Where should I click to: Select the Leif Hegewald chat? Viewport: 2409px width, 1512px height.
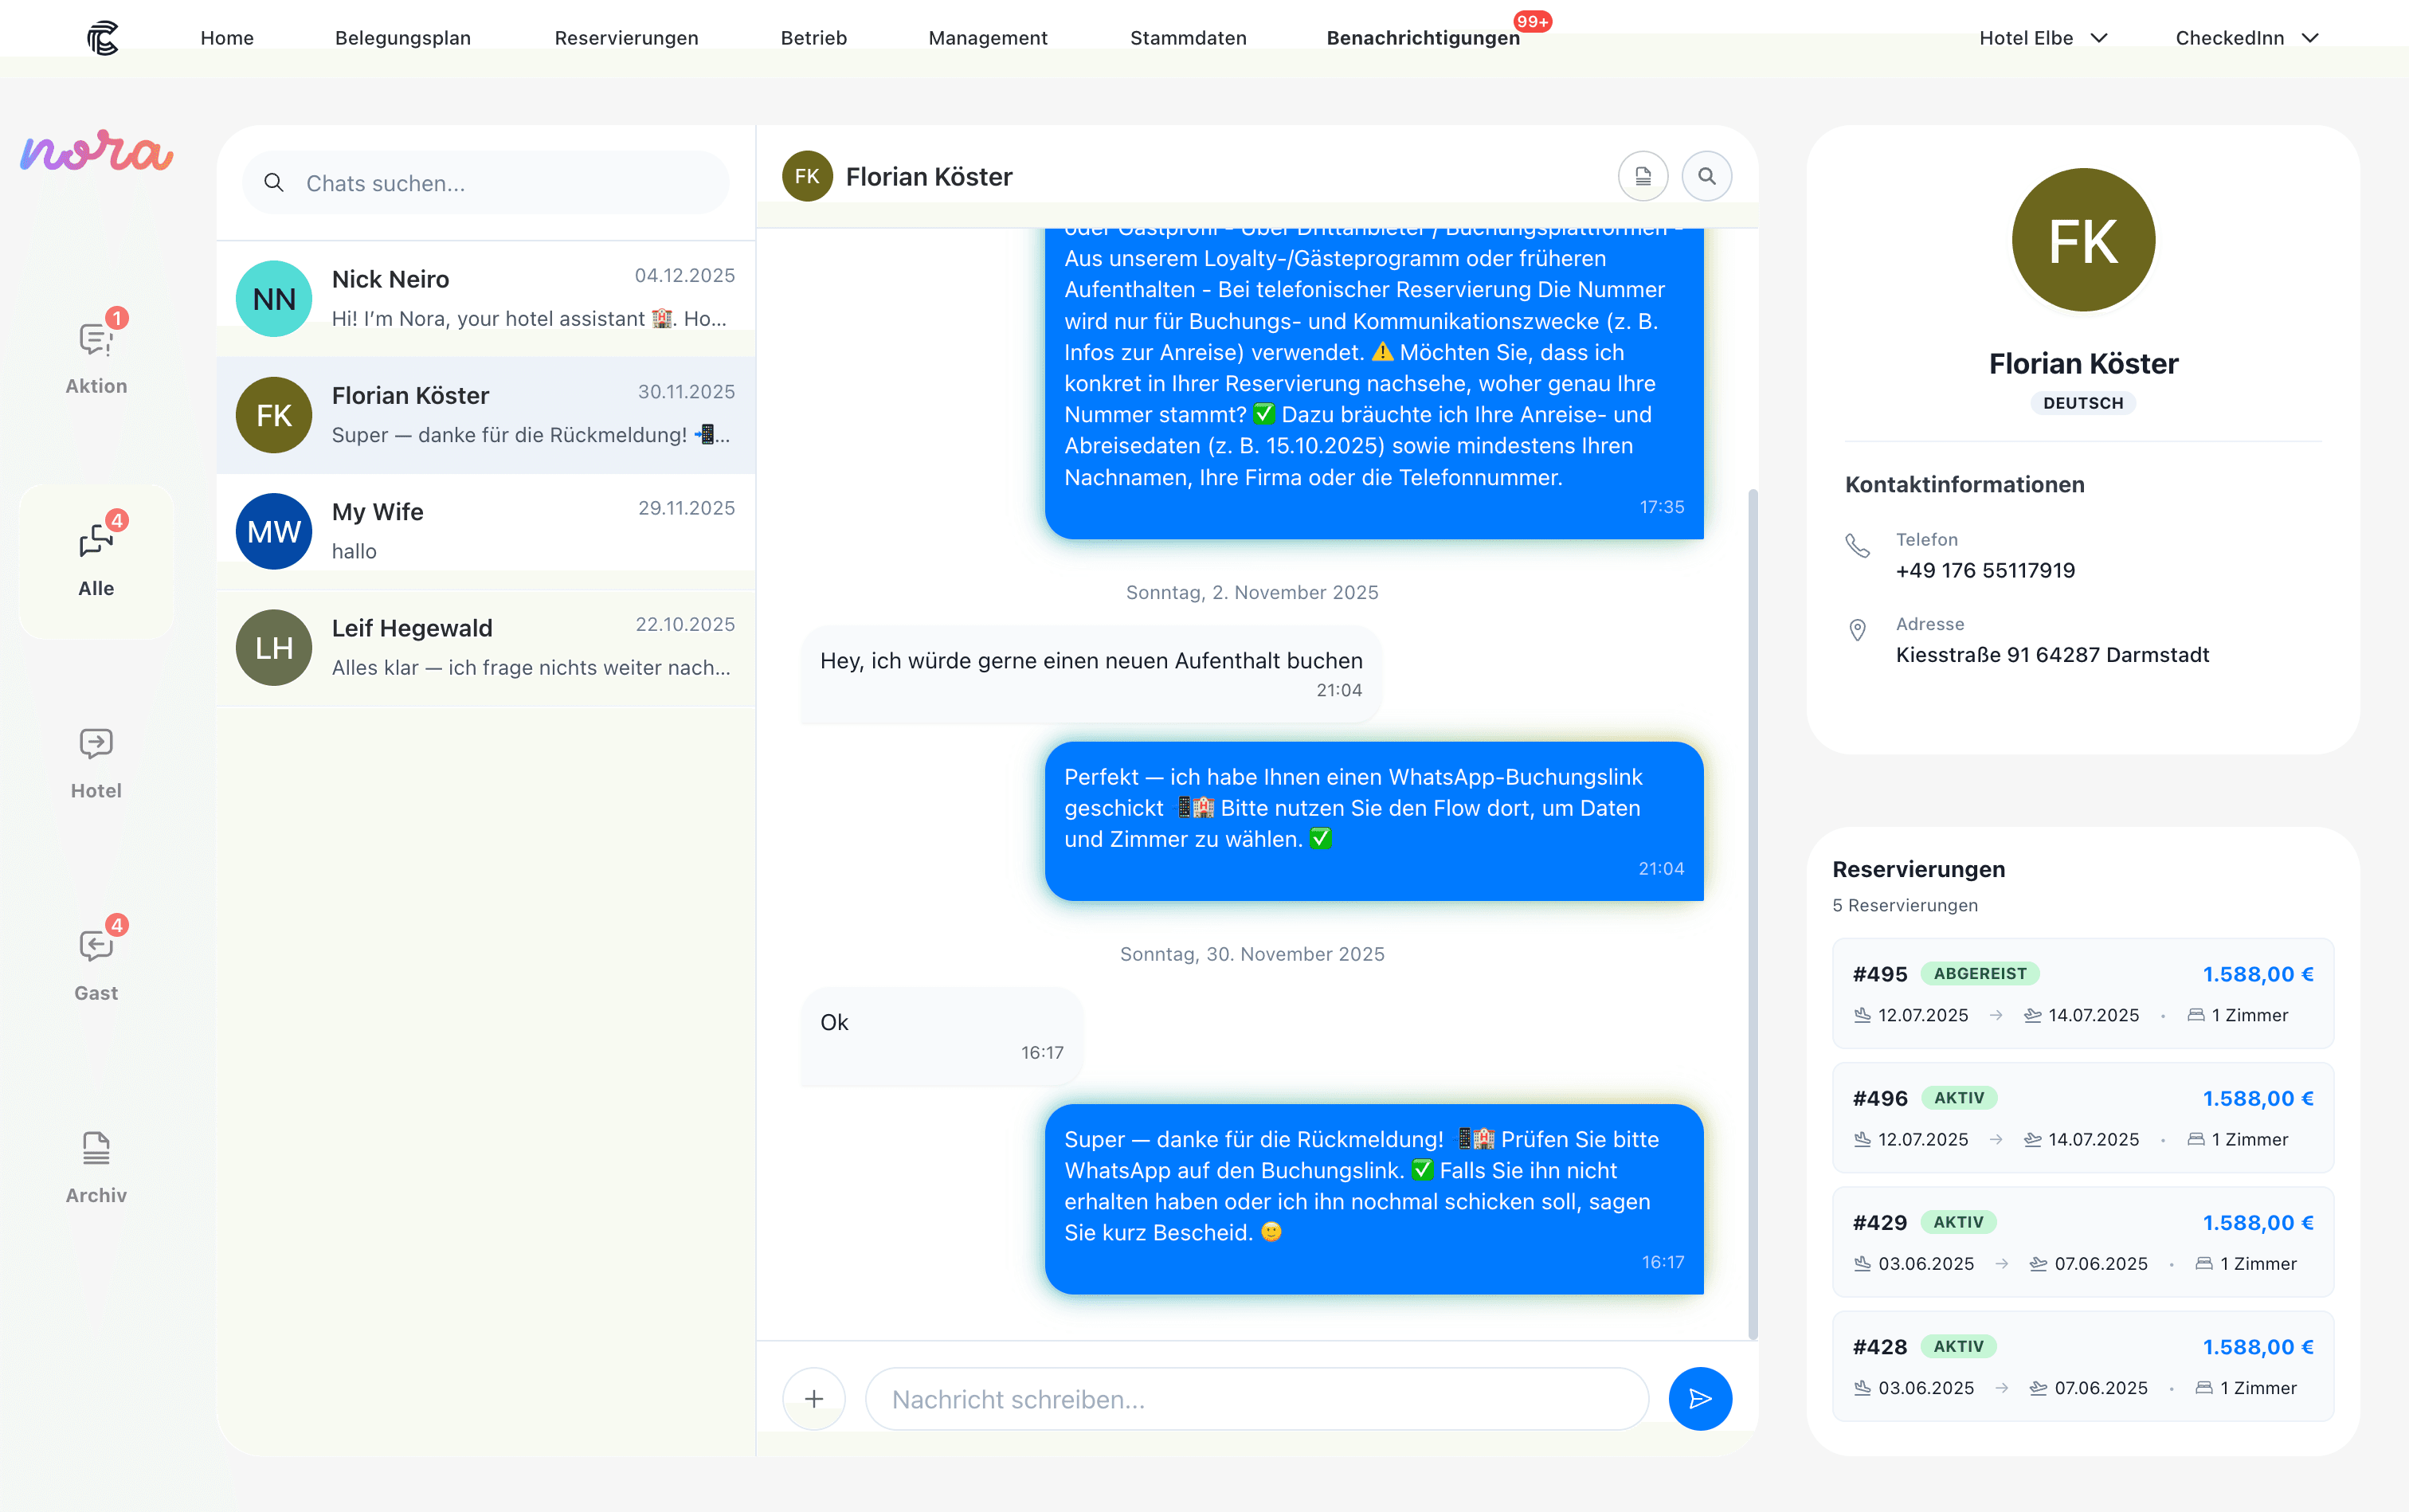(x=485, y=647)
